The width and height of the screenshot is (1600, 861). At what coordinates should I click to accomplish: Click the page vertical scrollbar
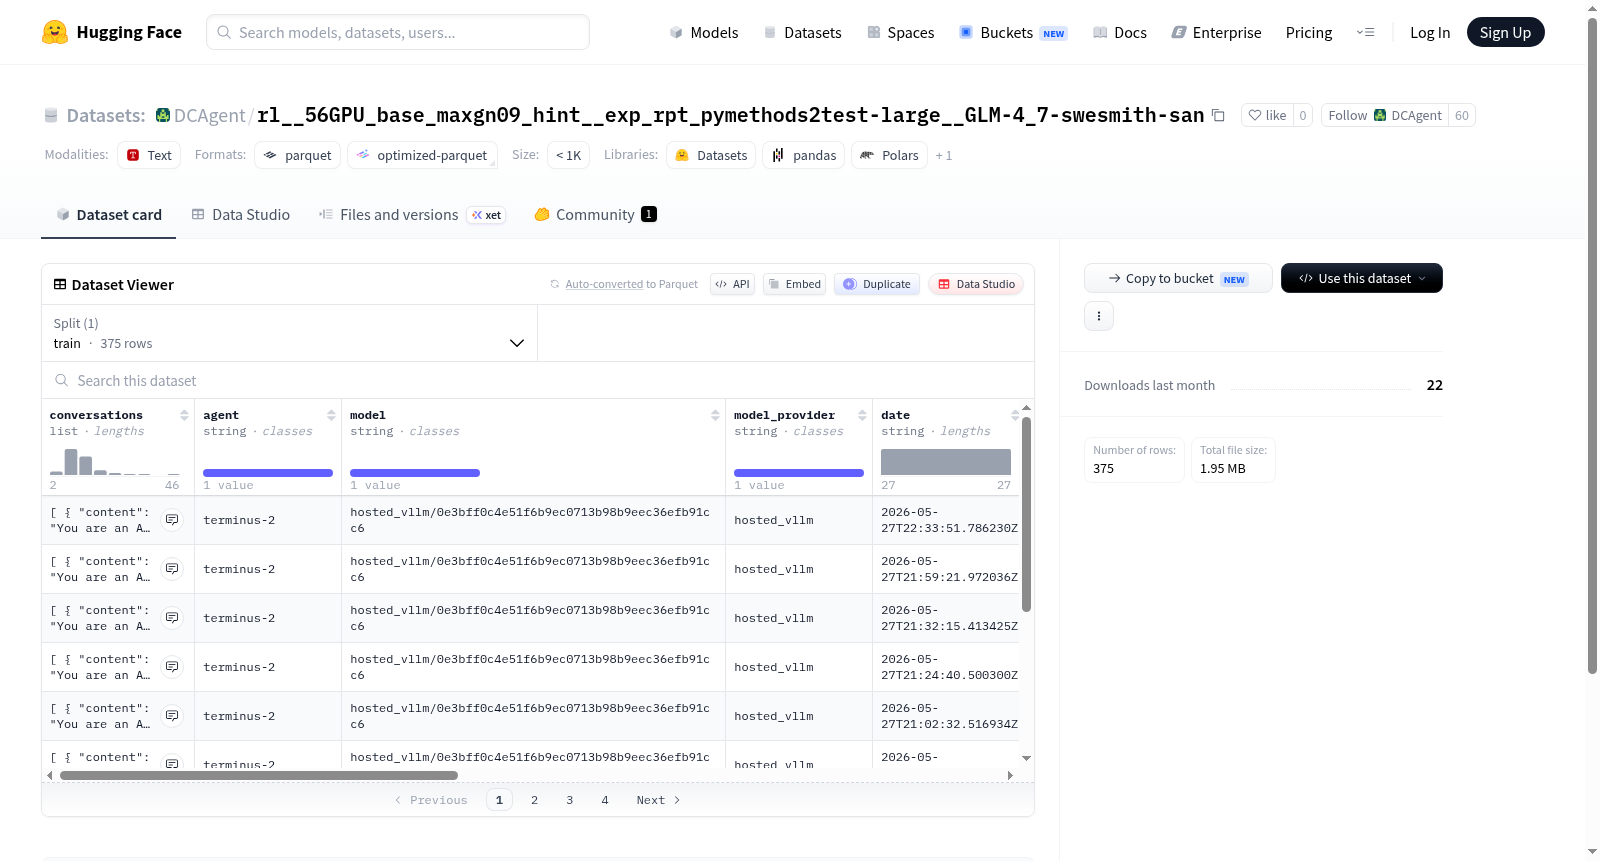point(1592,345)
